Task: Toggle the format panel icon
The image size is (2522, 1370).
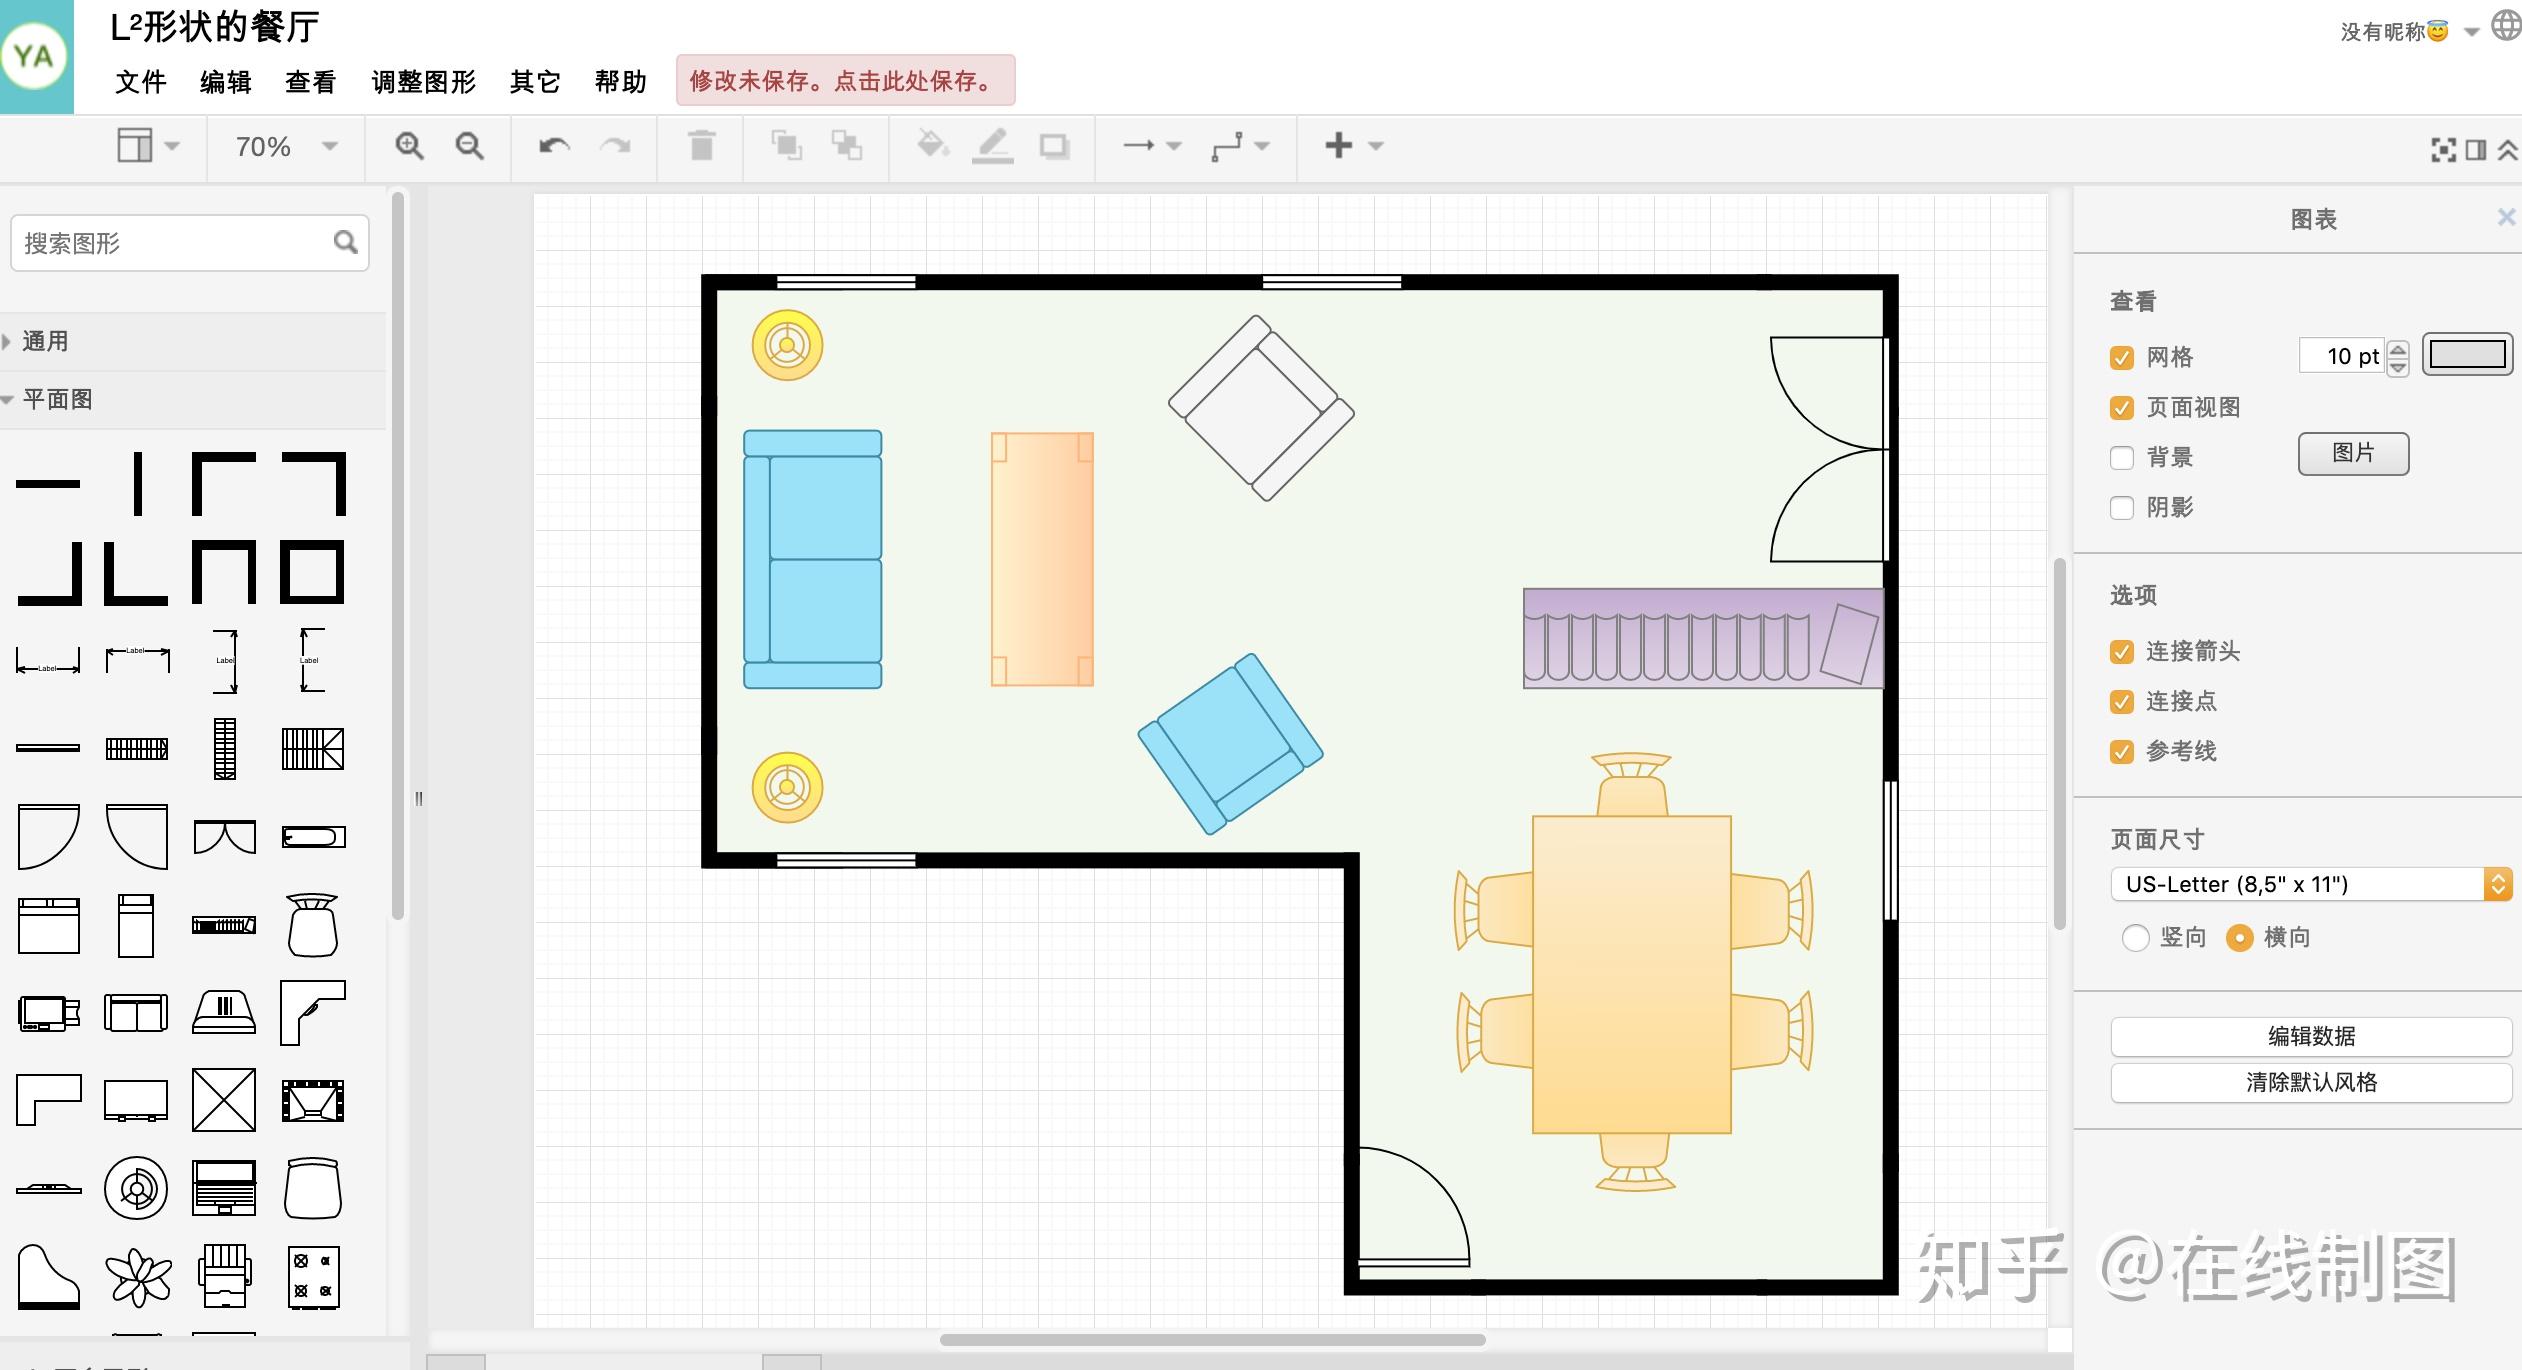Action: point(2476,150)
